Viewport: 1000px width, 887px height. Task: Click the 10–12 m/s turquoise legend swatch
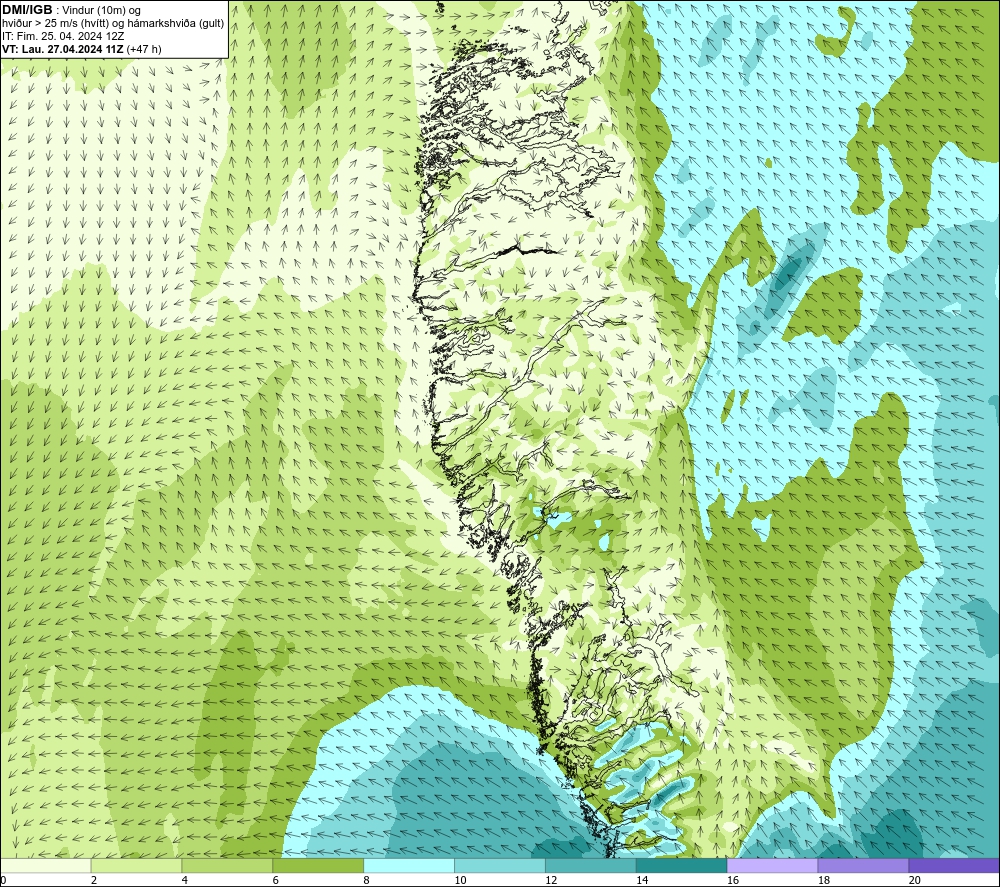click(x=500, y=866)
